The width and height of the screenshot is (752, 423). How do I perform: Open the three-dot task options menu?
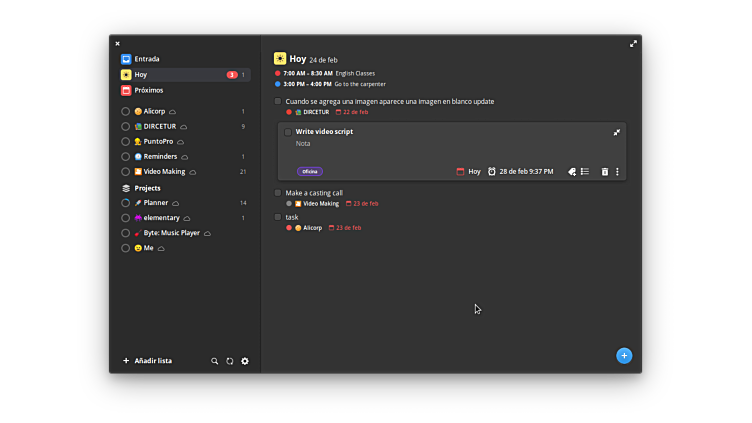tap(617, 172)
